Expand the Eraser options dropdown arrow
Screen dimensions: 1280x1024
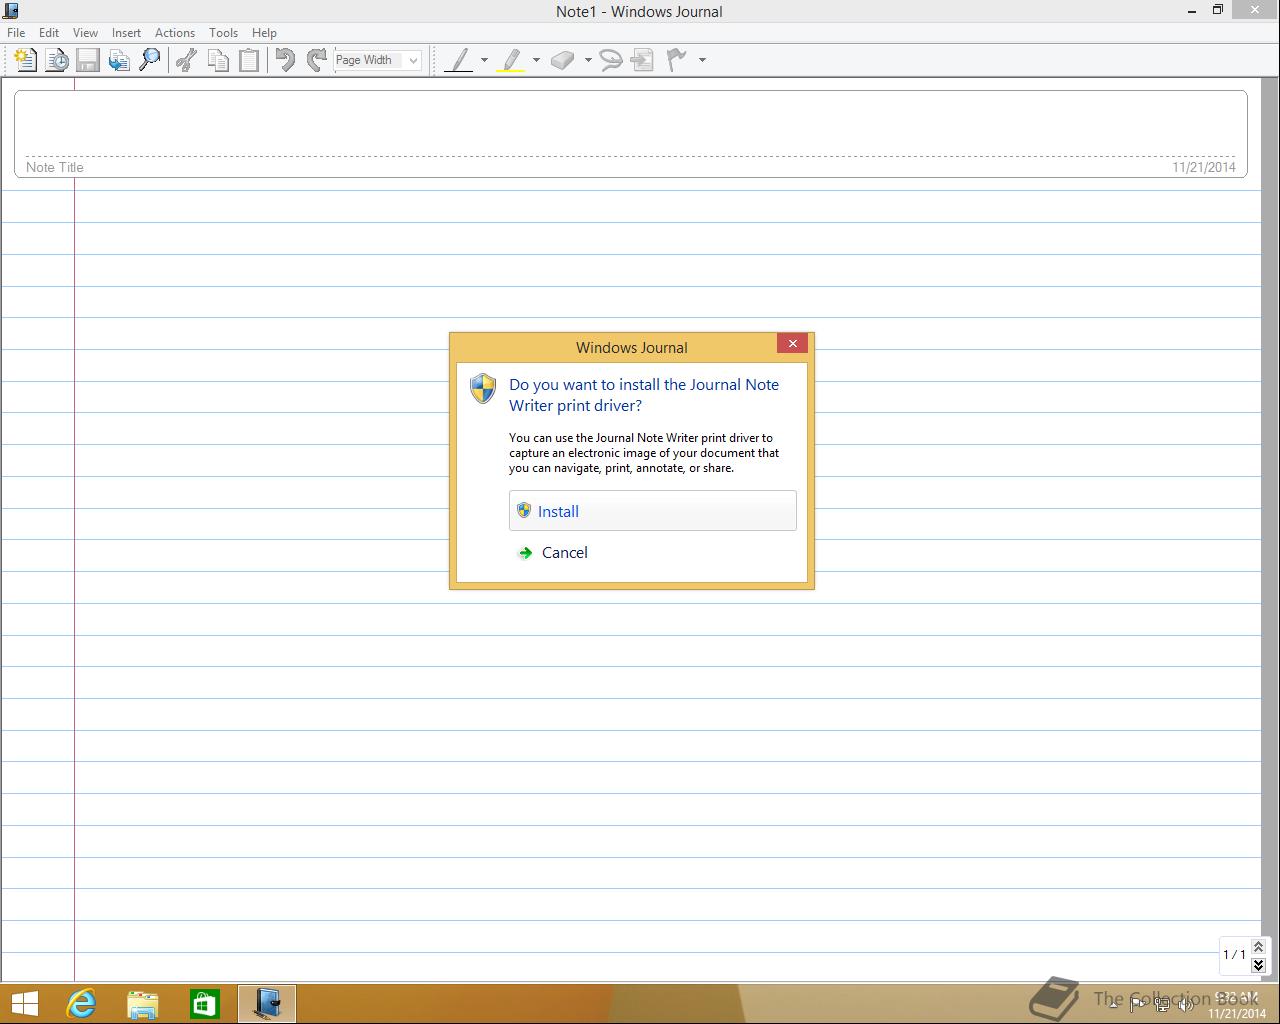(x=588, y=60)
